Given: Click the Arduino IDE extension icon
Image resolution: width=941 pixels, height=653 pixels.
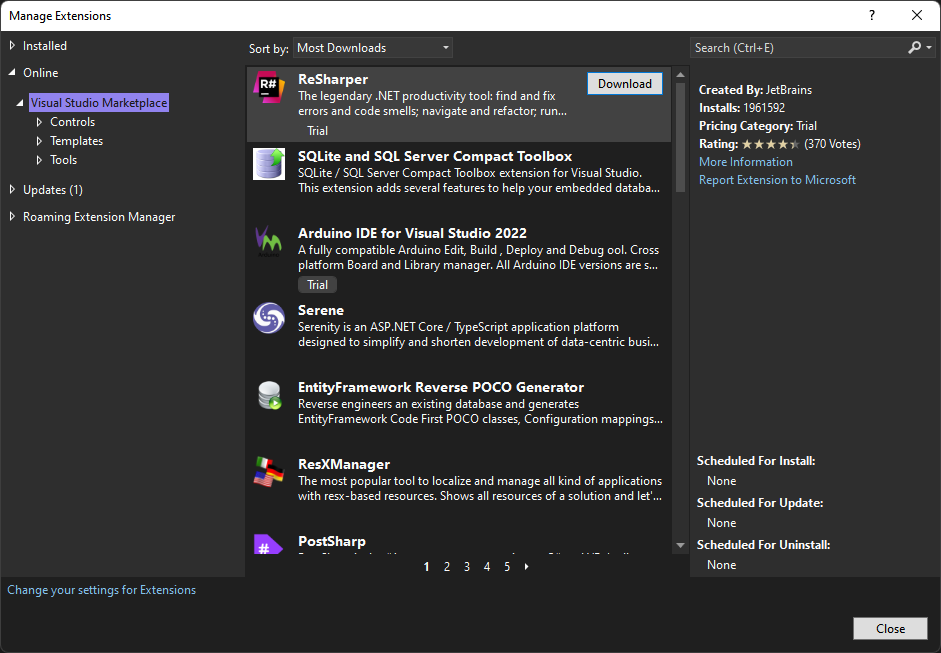Looking at the screenshot, I should tap(269, 241).
